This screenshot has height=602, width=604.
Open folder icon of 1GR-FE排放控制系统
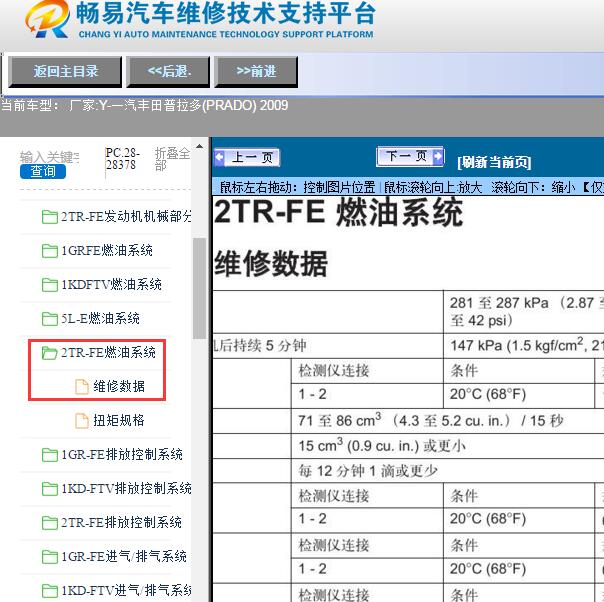pos(49,455)
